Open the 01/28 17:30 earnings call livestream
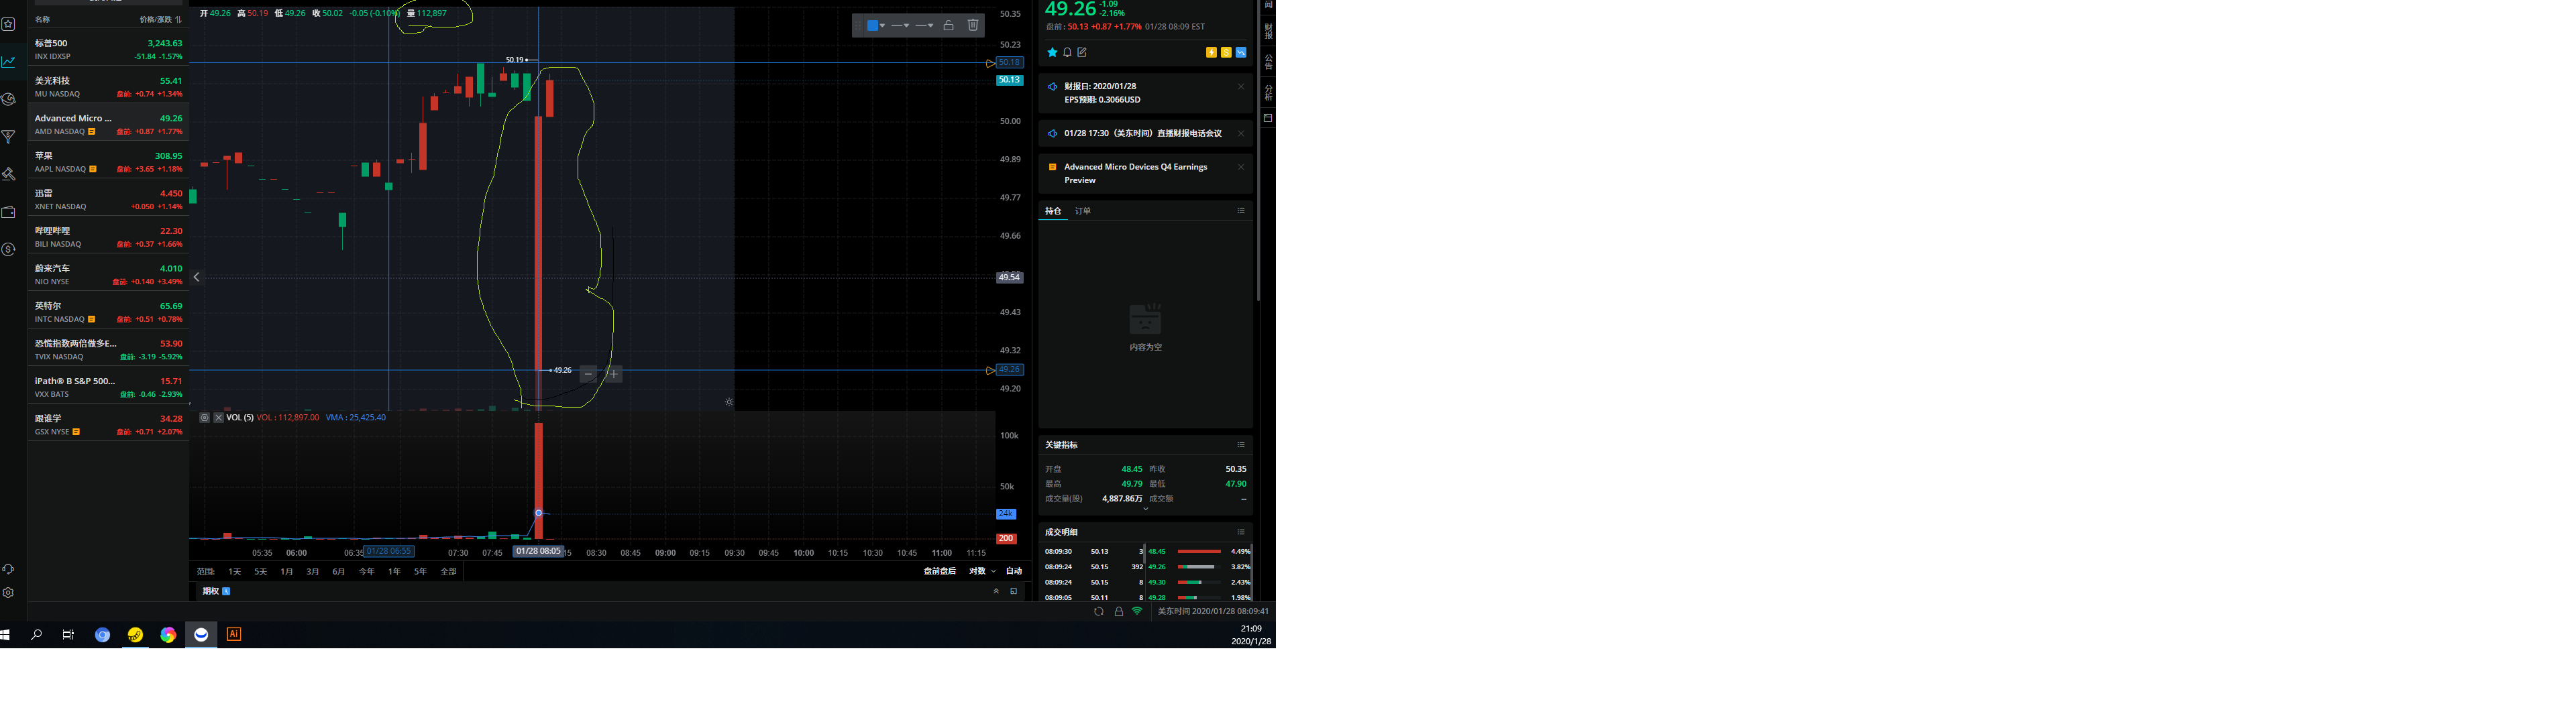The width and height of the screenshot is (2576, 724). (1143, 133)
